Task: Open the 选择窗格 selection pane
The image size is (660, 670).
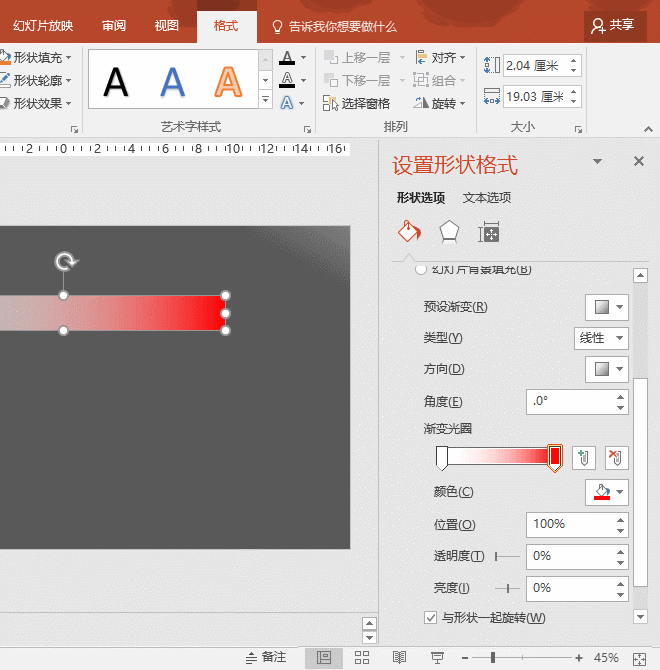Action: tap(356, 103)
